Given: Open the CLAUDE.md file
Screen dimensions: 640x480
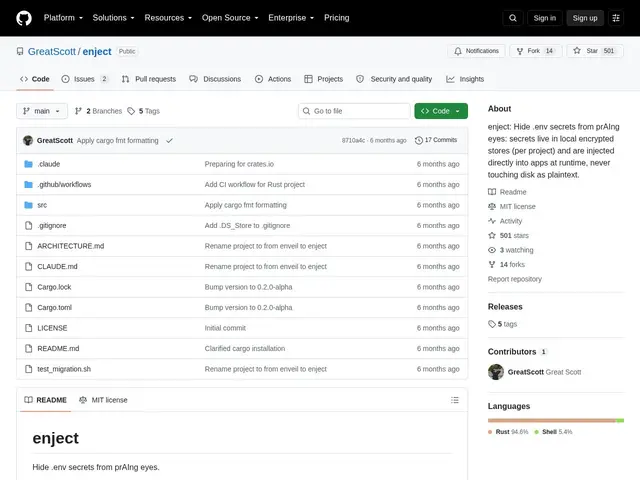Looking at the screenshot, I should pos(57,267).
